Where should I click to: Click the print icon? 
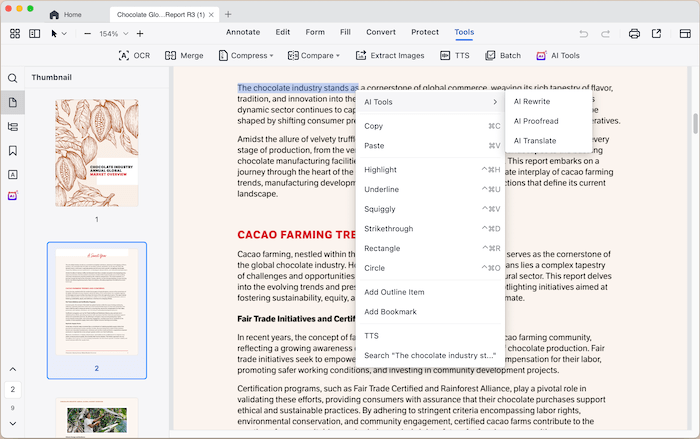pos(634,33)
